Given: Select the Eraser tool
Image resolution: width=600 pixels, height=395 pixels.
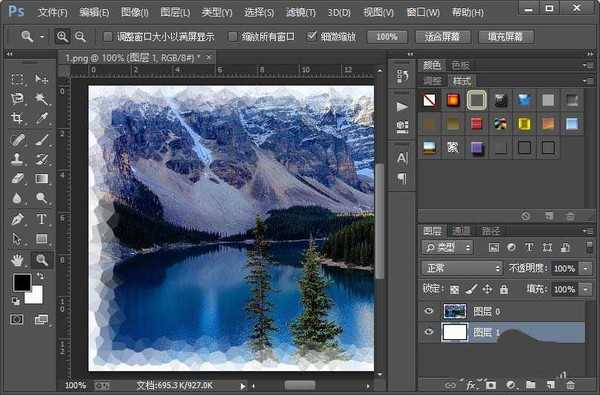Looking at the screenshot, I should click(17, 178).
